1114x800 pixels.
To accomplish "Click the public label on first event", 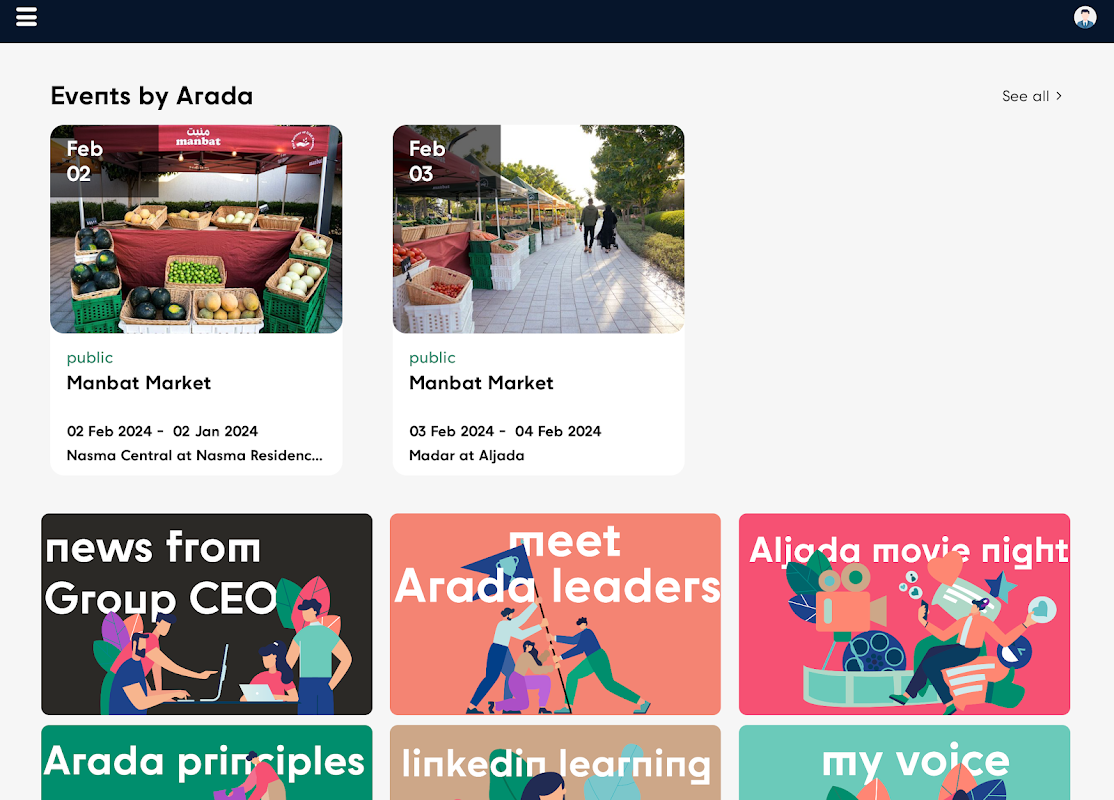I will [90, 358].
